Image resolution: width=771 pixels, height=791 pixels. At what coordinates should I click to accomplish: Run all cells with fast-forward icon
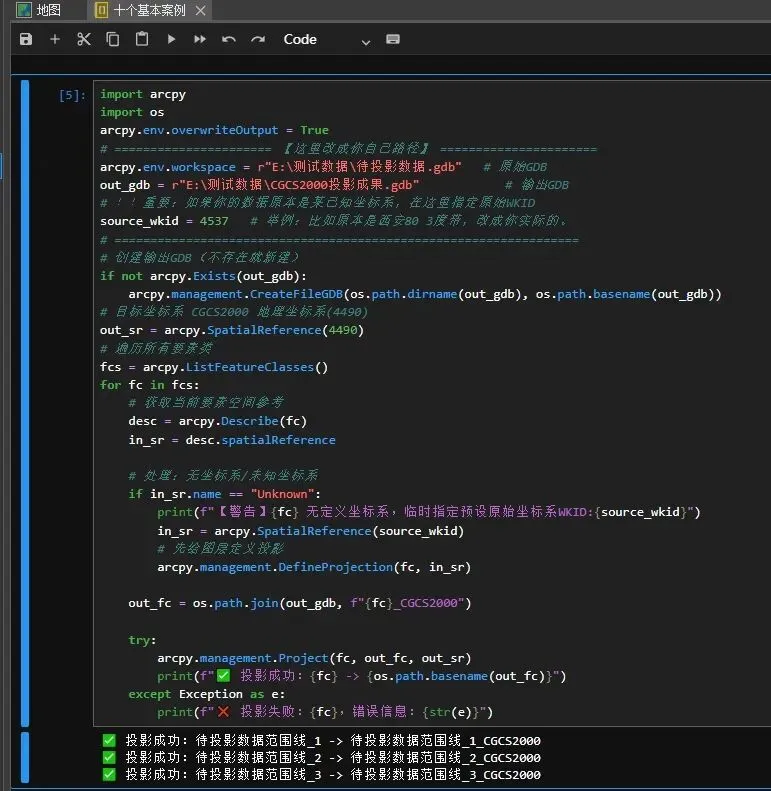(200, 39)
